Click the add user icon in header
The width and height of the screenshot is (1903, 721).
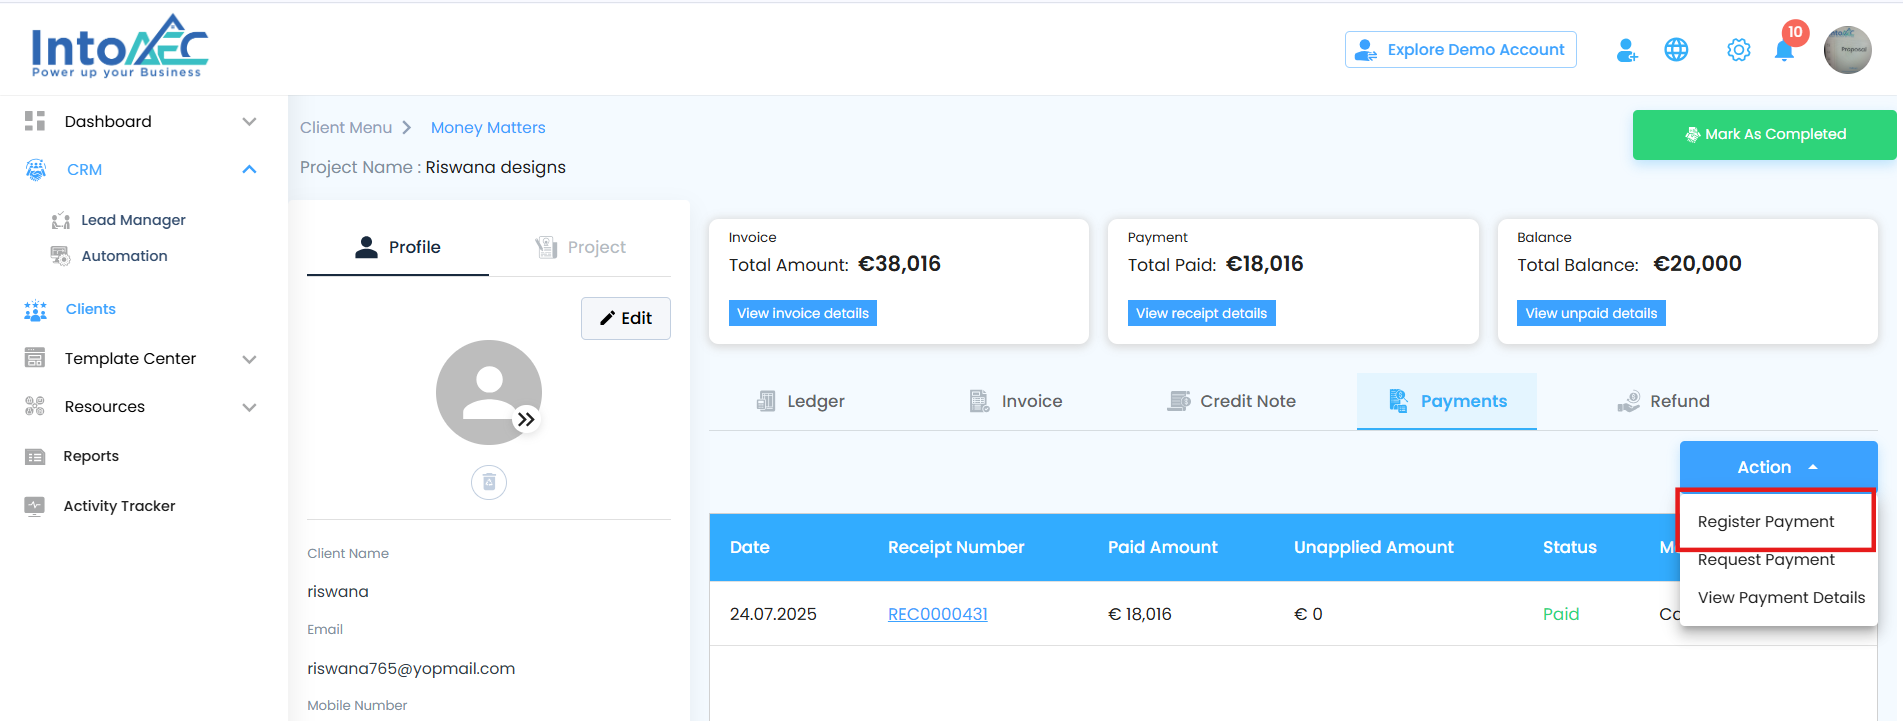click(1627, 50)
